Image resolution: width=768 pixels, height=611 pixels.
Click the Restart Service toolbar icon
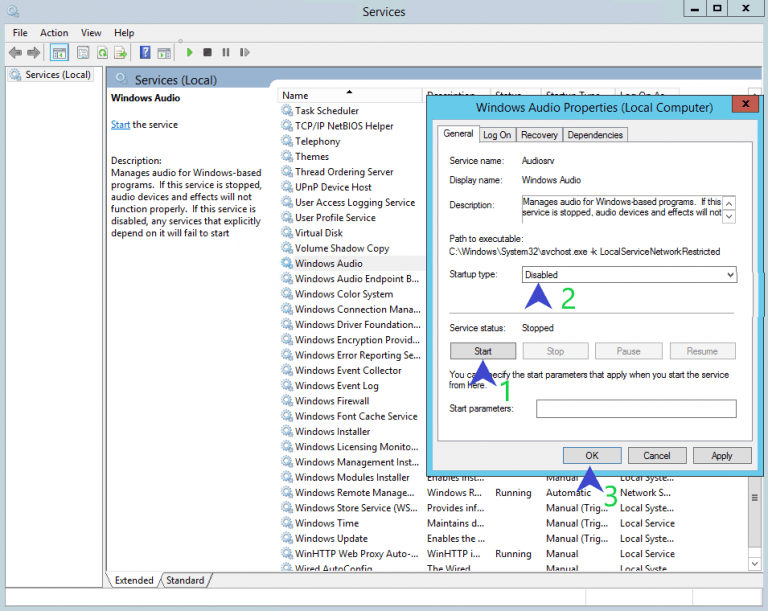pyautogui.click(x=244, y=52)
